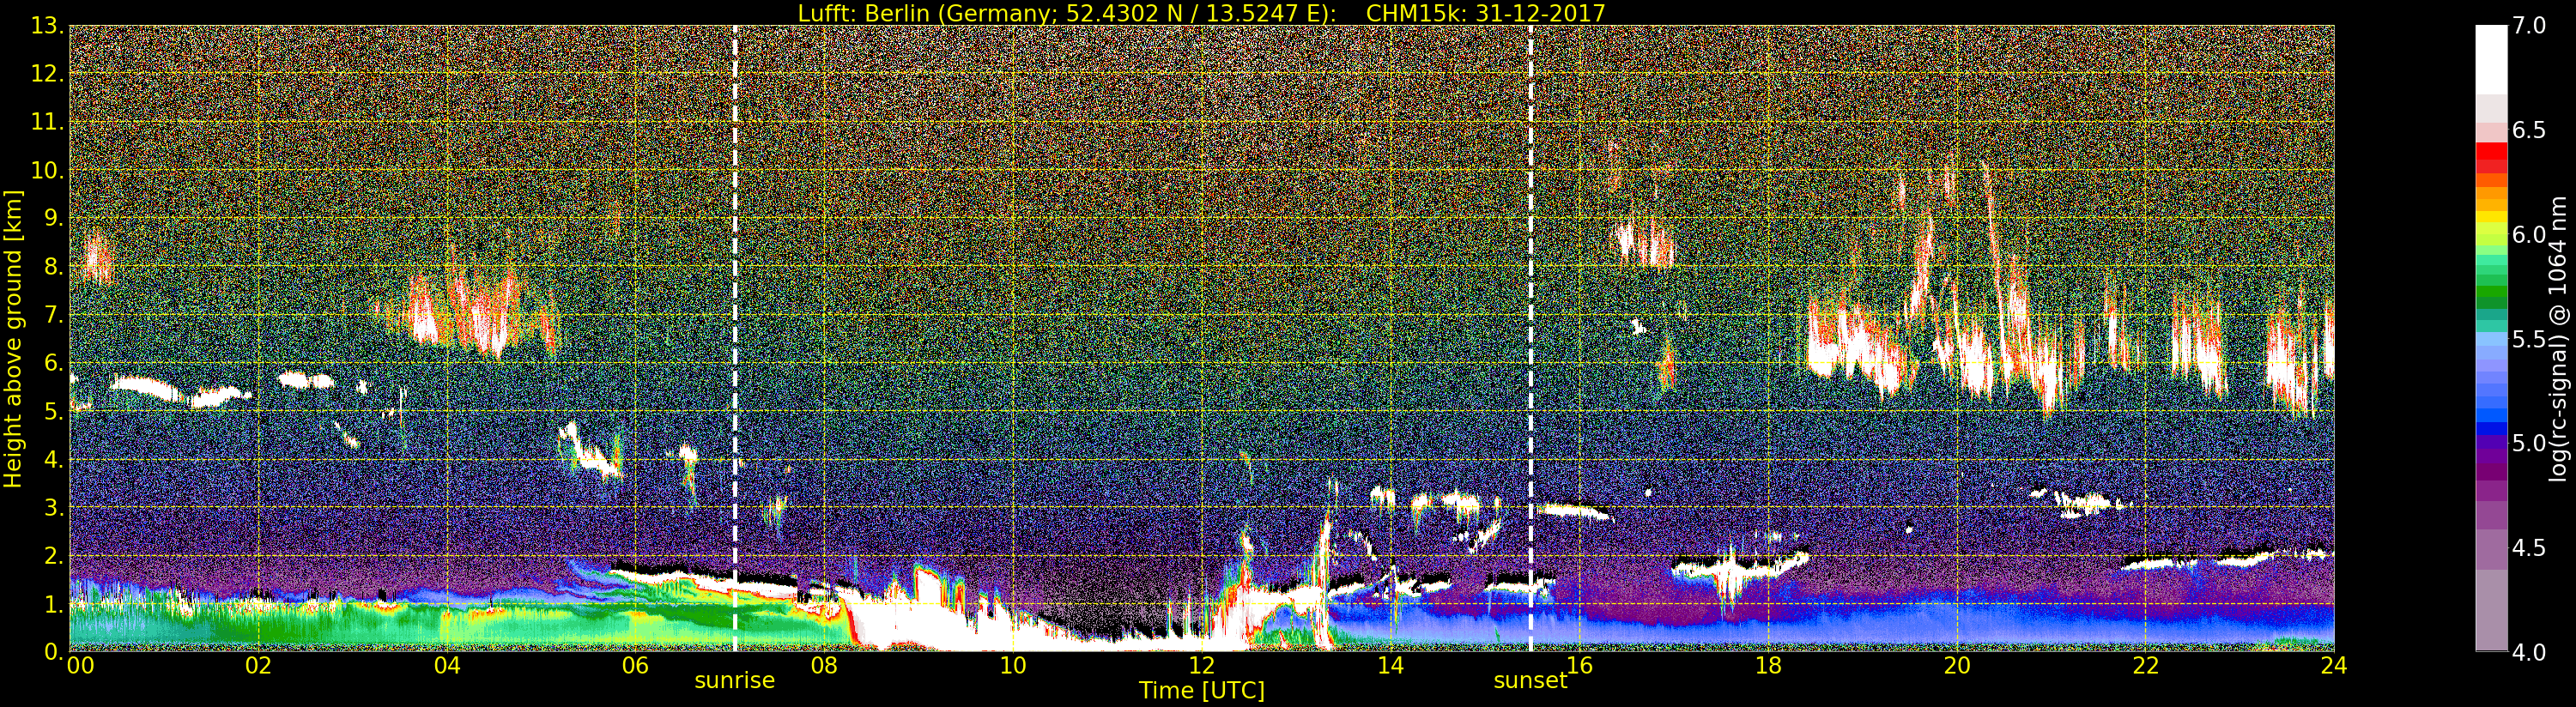Click the height axis tick '9.'
Image resolution: width=2576 pixels, height=707 pixels.
click(53, 218)
